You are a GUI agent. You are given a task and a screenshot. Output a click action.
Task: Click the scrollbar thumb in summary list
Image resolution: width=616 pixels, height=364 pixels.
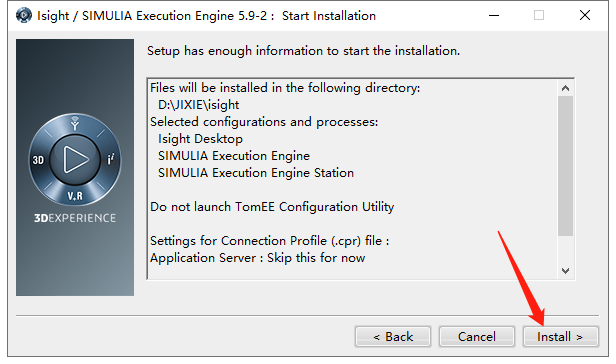565,166
